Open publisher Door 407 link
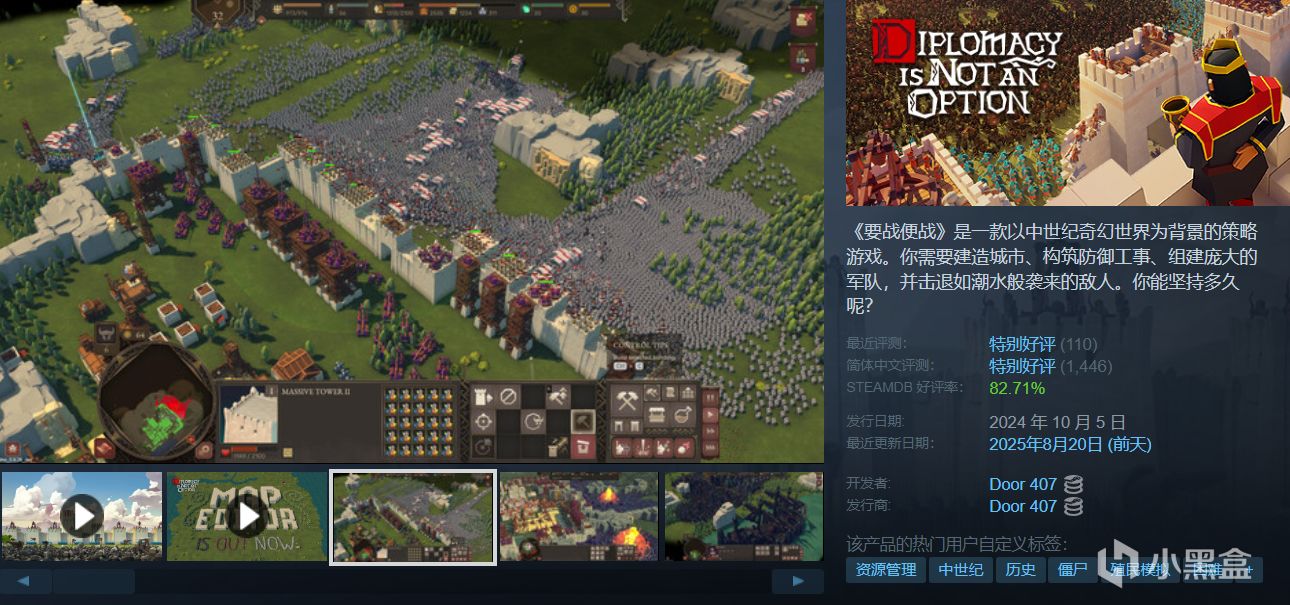This screenshot has width=1290, height=605. pyautogui.click(x=1022, y=506)
